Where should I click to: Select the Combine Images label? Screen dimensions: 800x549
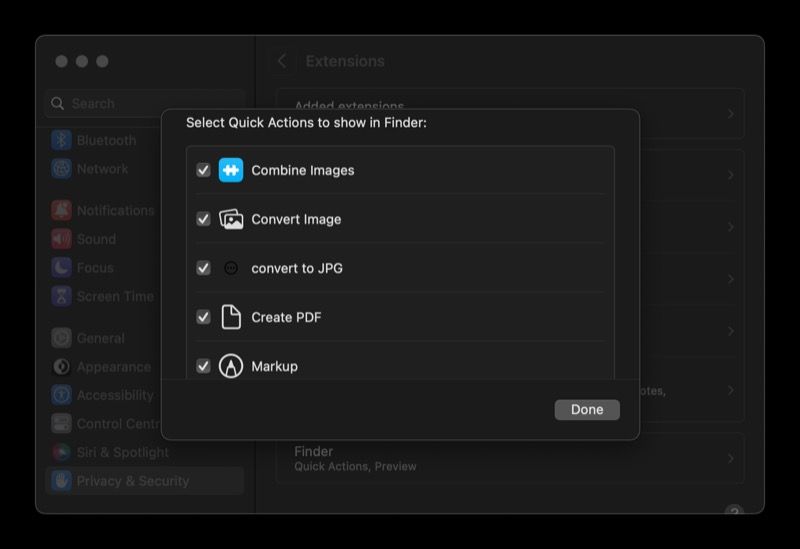click(303, 170)
